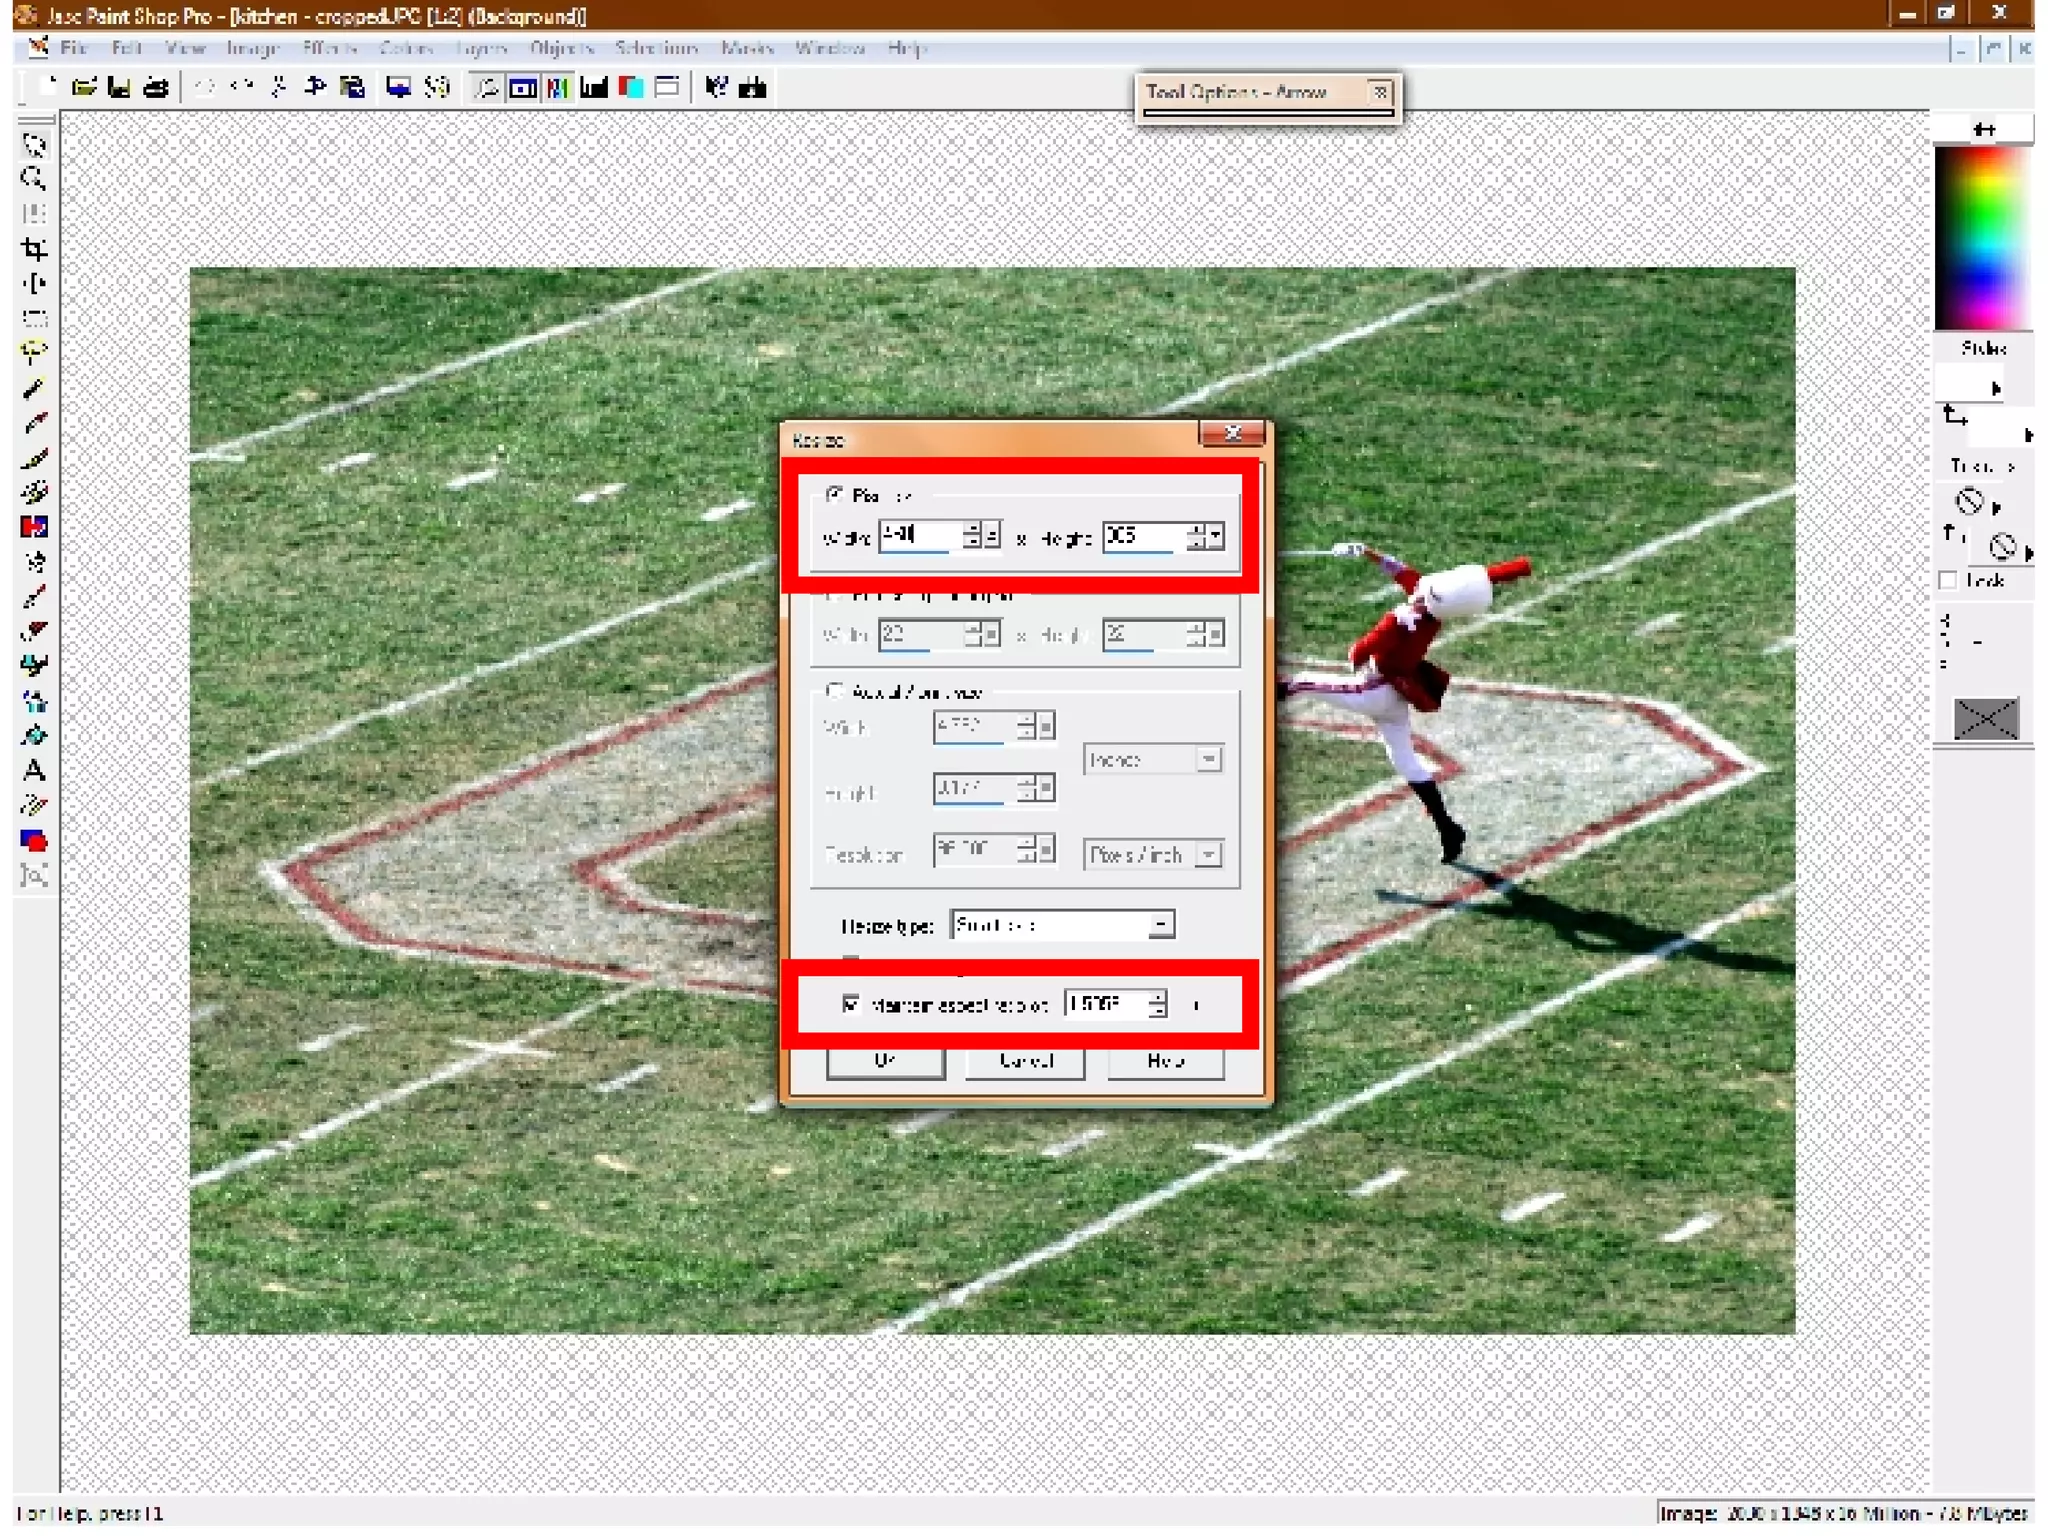Select the Crop tool in left toolbar
2048x1536 pixels.
coord(34,249)
